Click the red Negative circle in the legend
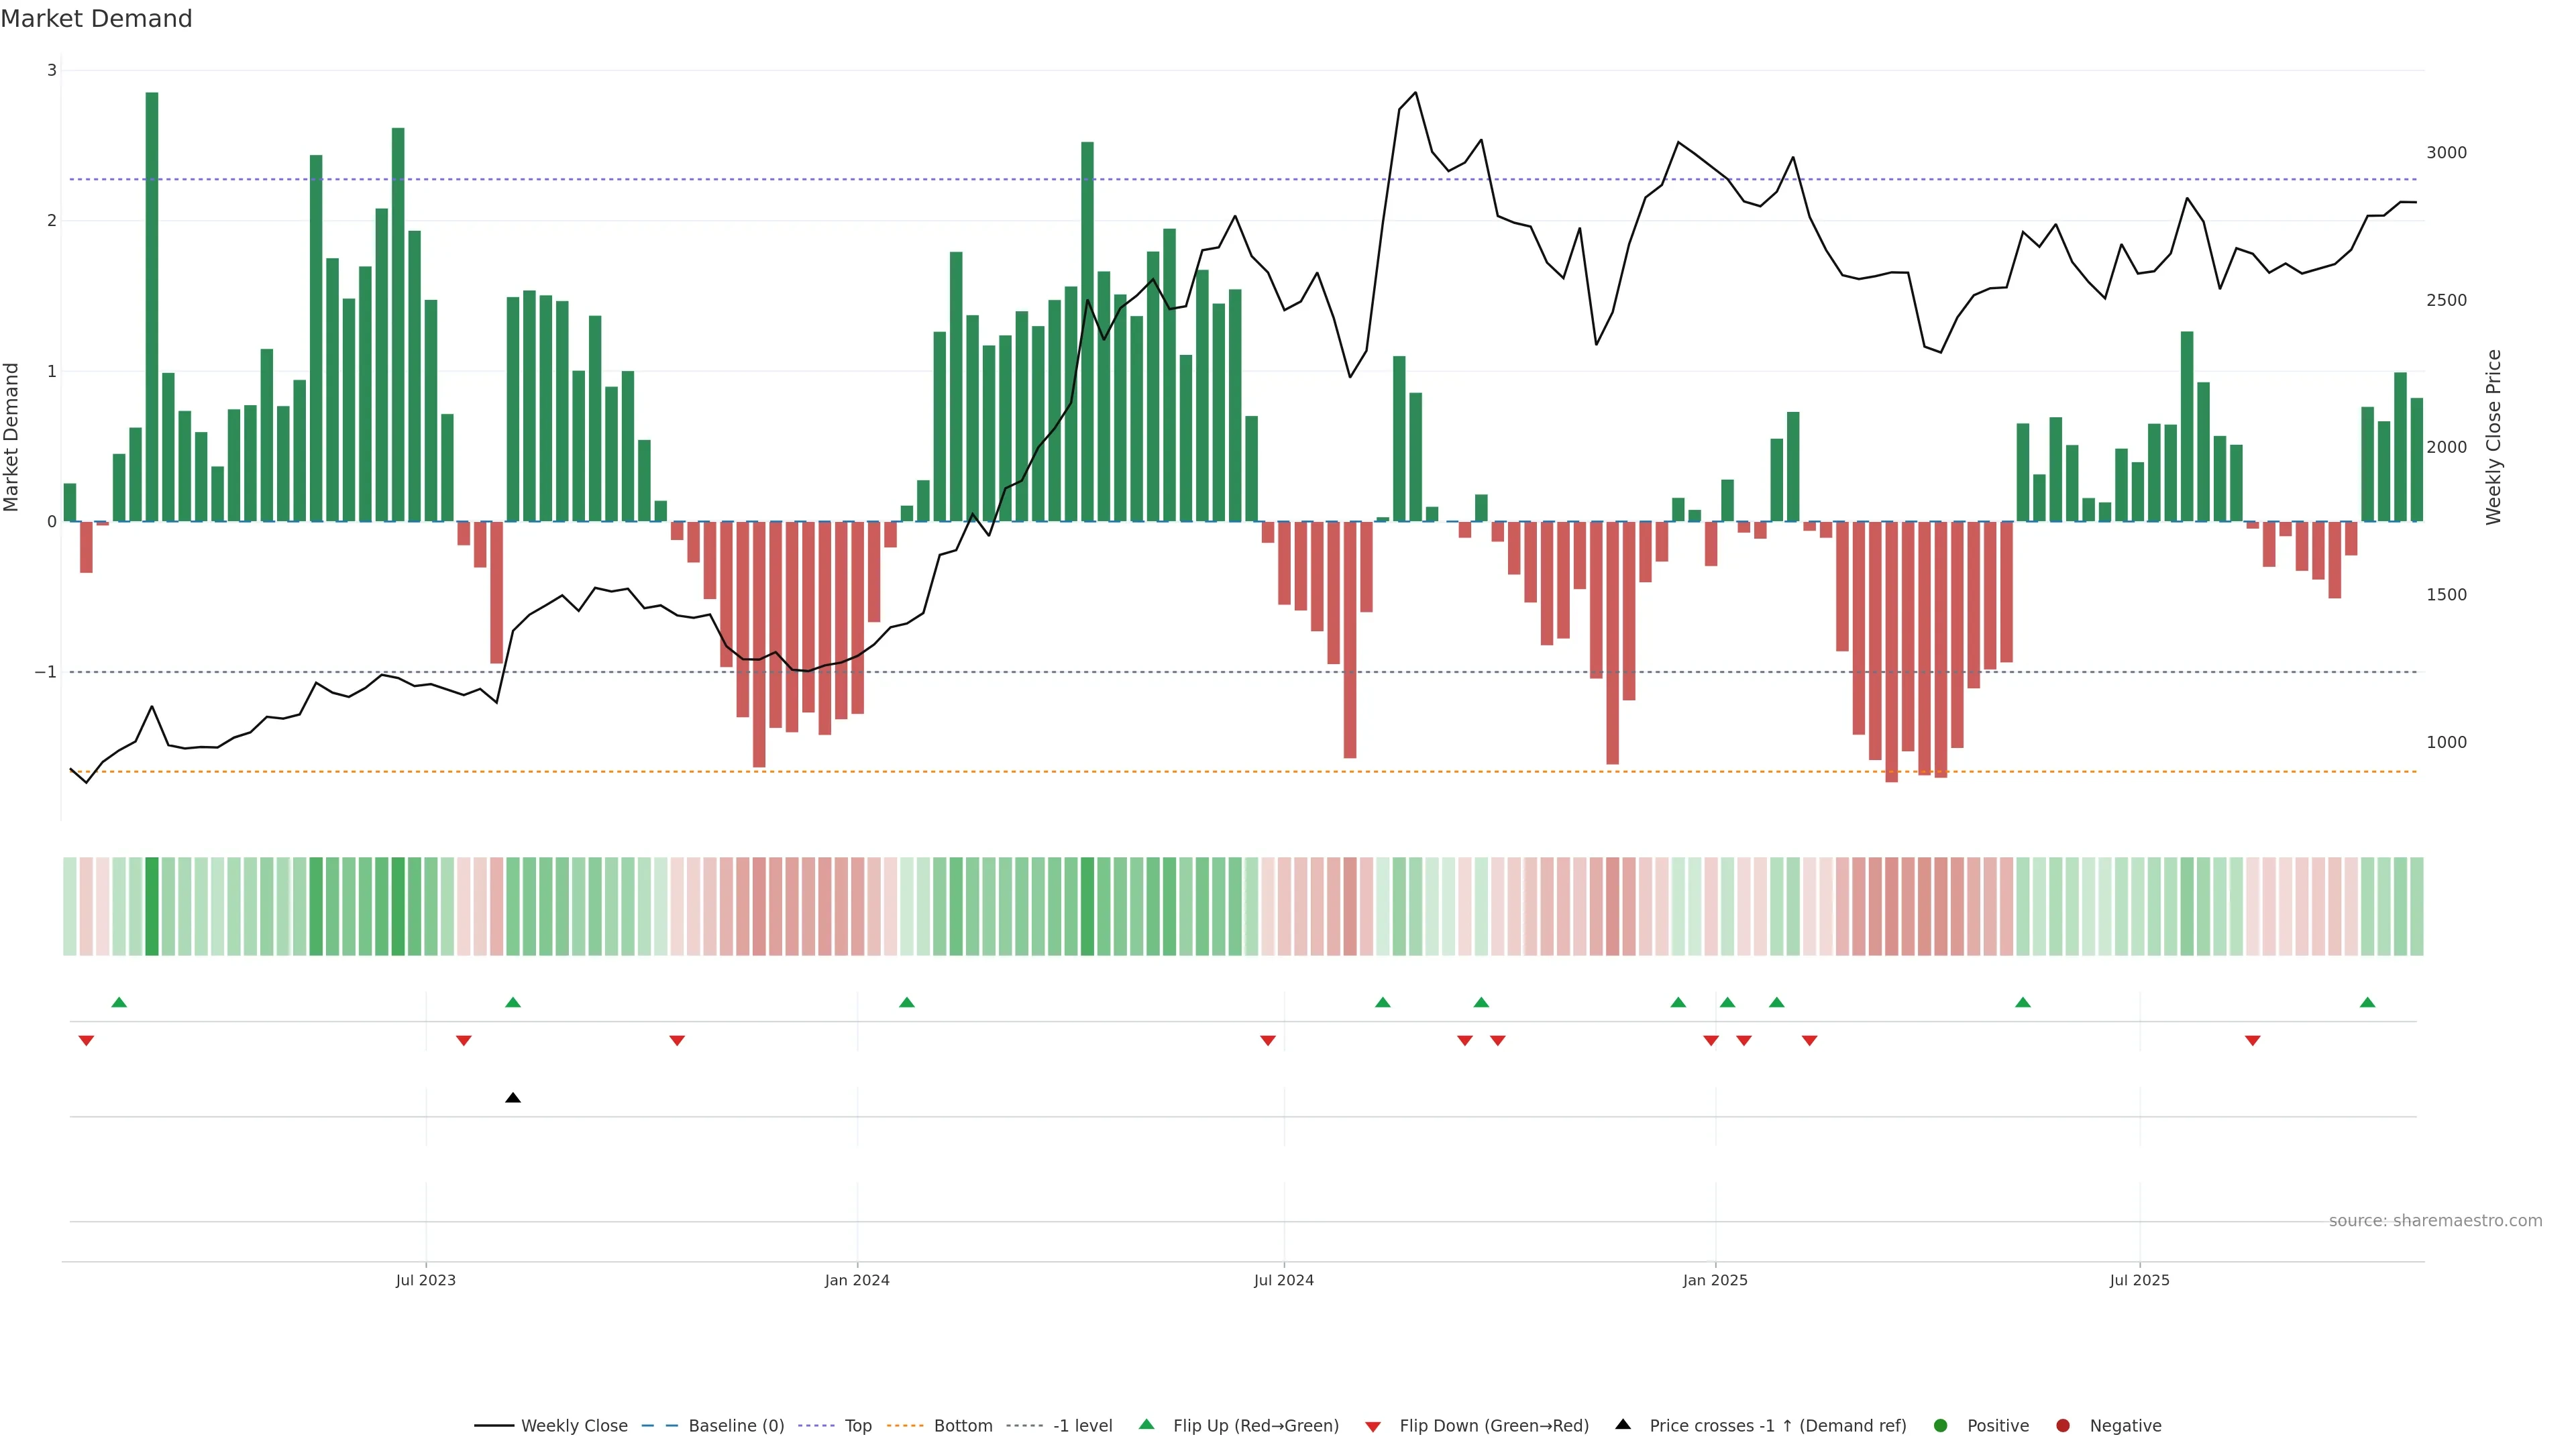This screenshot has width=2576, height=1449. [2063, 1426]
